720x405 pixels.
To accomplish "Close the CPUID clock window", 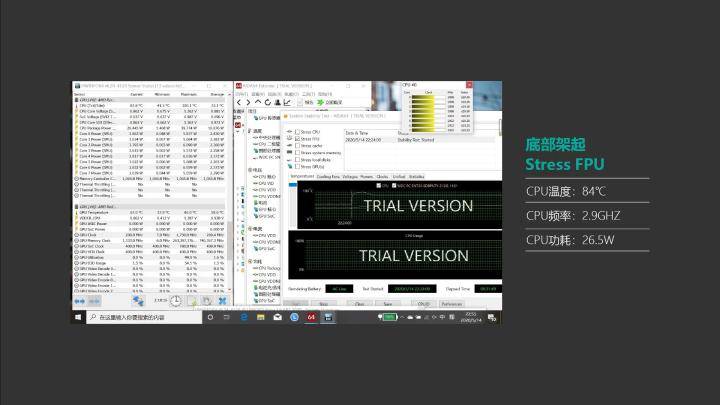I will [469, 85].
